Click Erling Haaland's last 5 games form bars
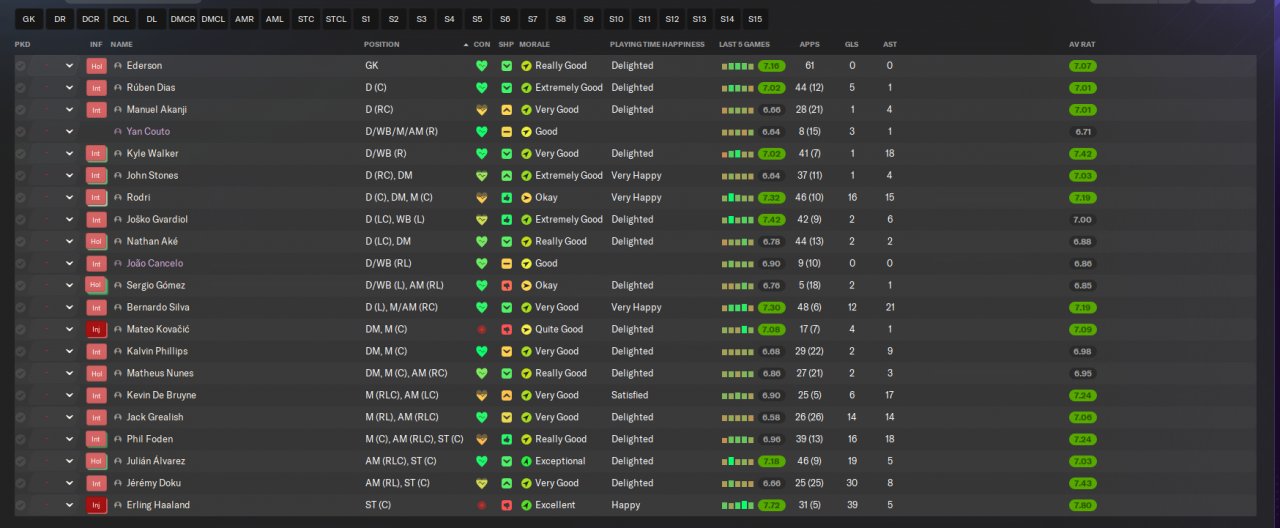The height and width of the screenshot is (528, 1280). tap(737, 506)
